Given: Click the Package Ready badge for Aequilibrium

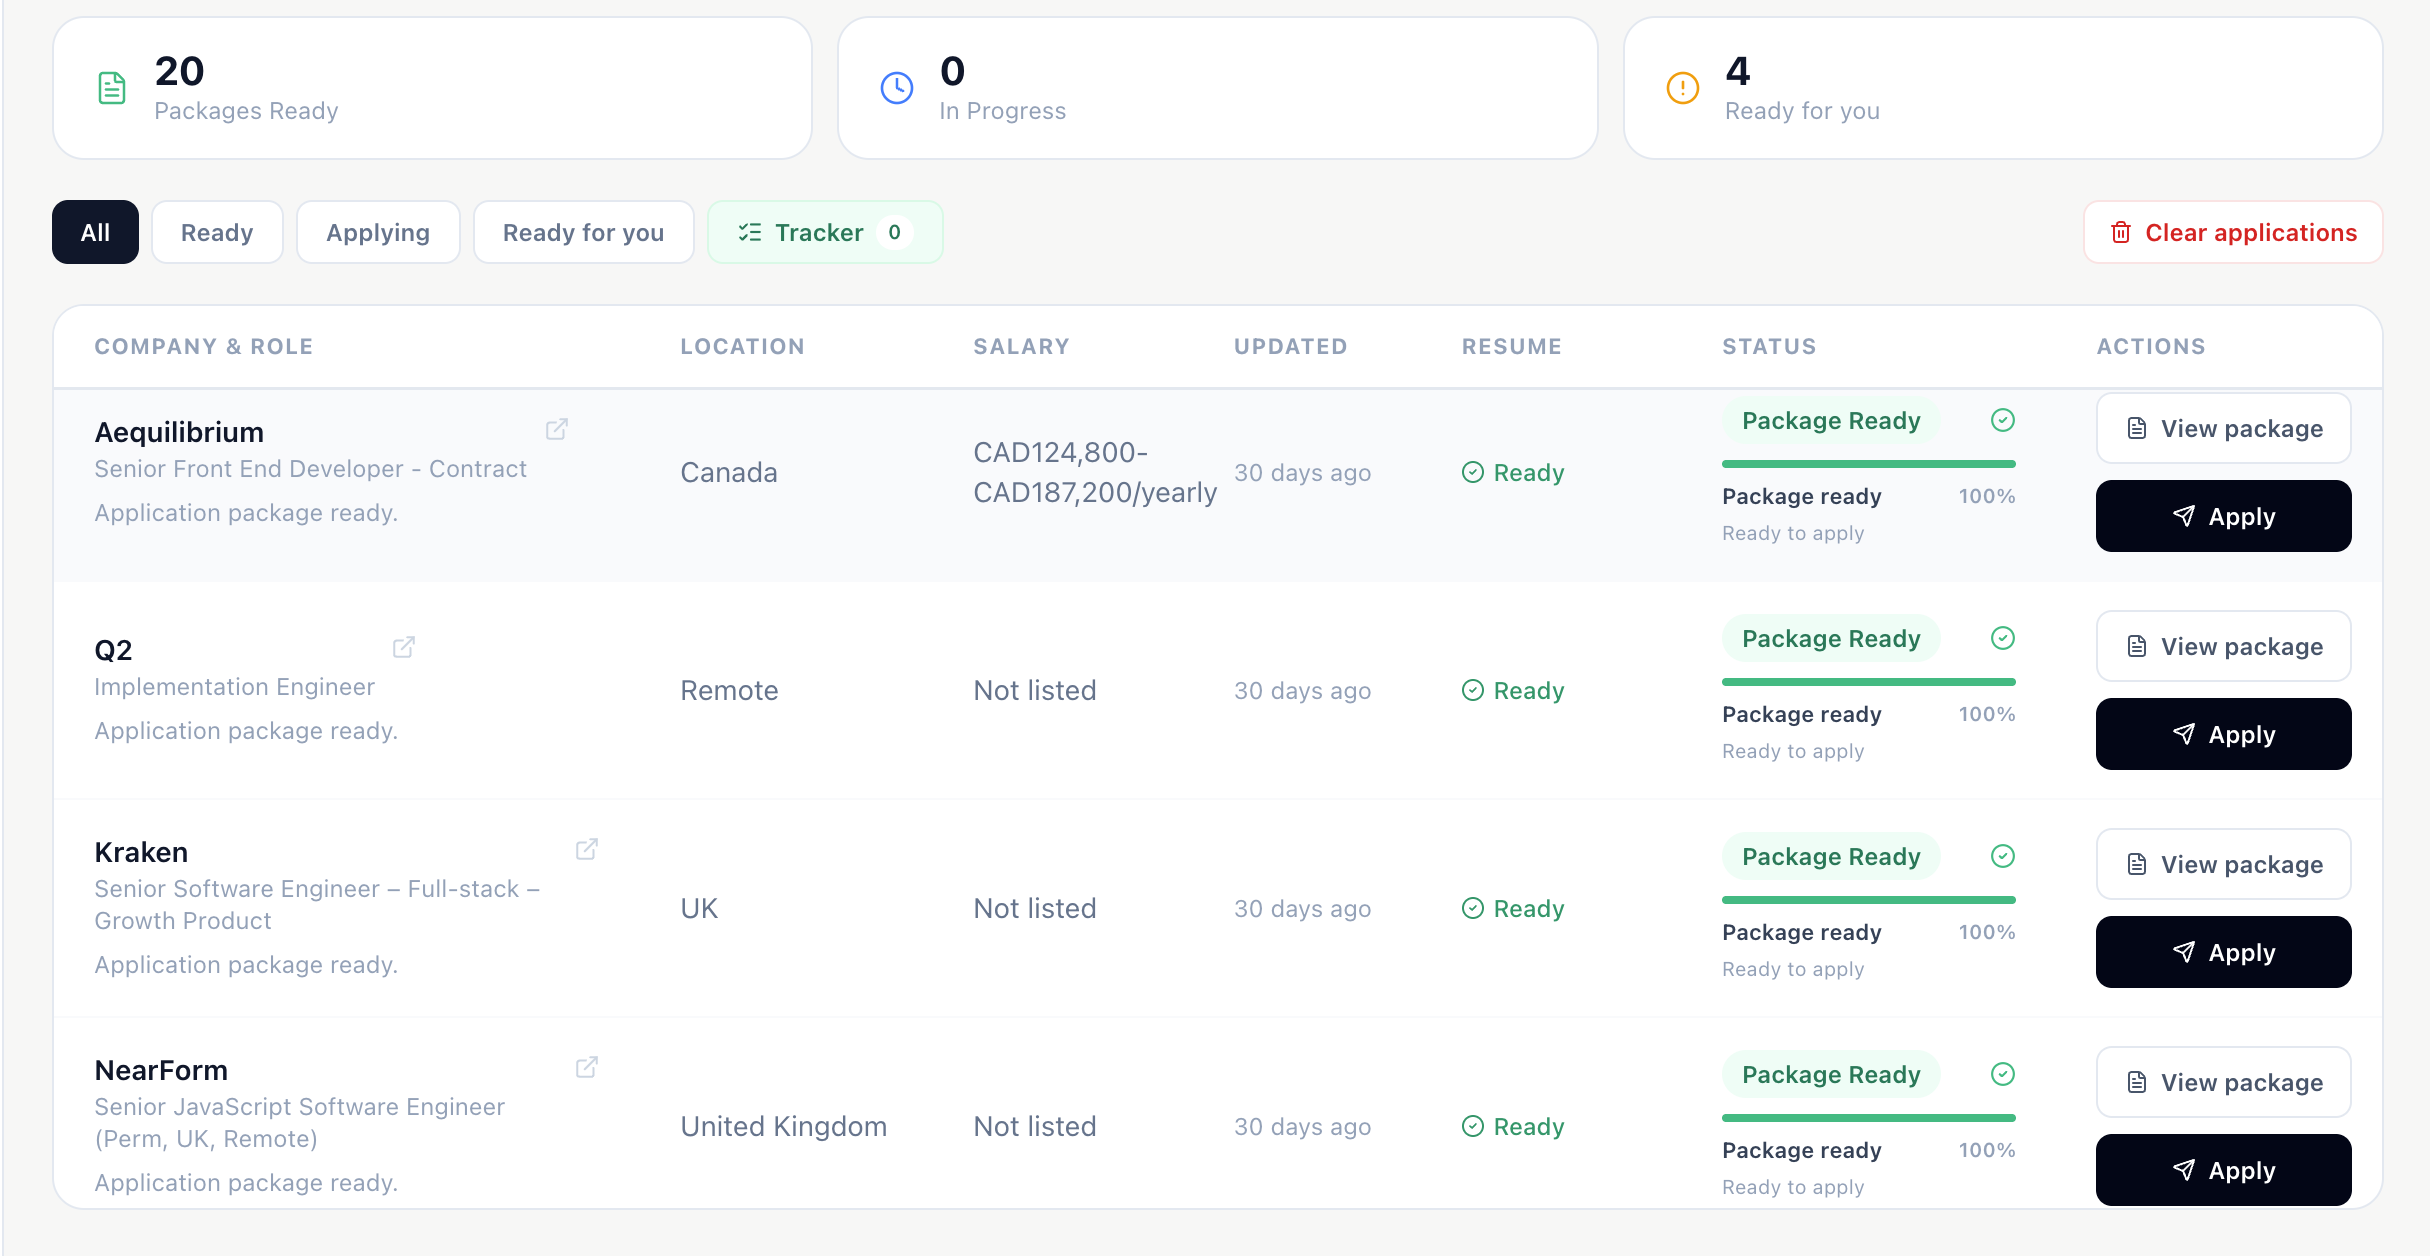Looking at the screenshot, I should click(x=1831, y=420).
